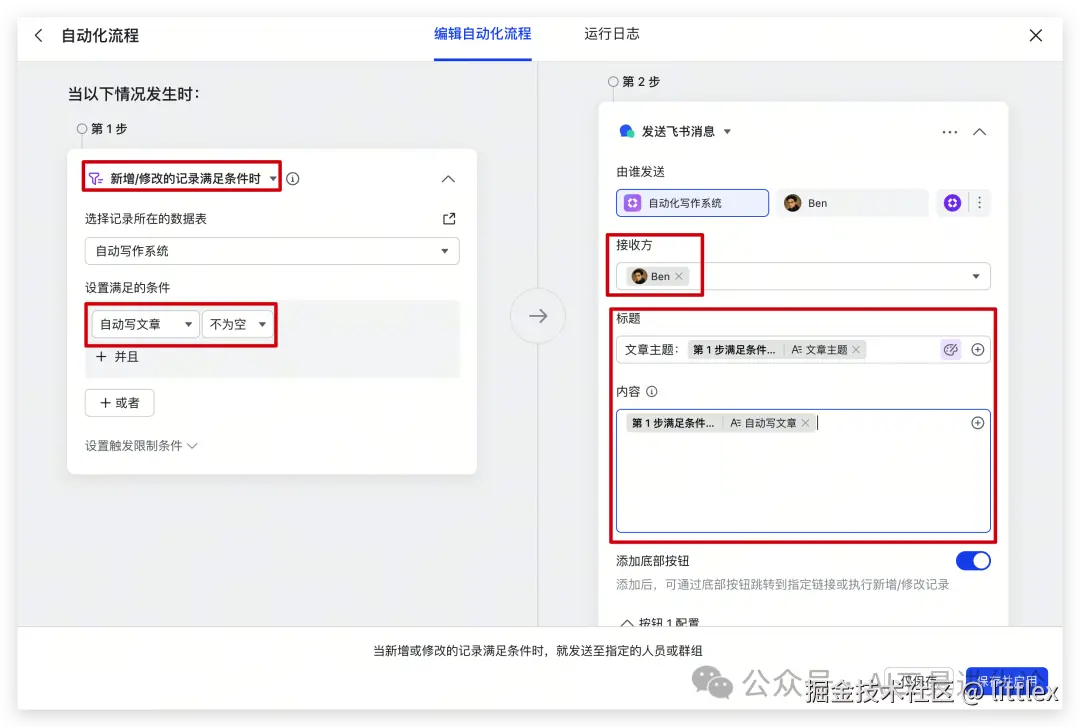Select the 编辑自动化流程 tab
Screen dimensions: 1080x727
click(x=483, y=34)
